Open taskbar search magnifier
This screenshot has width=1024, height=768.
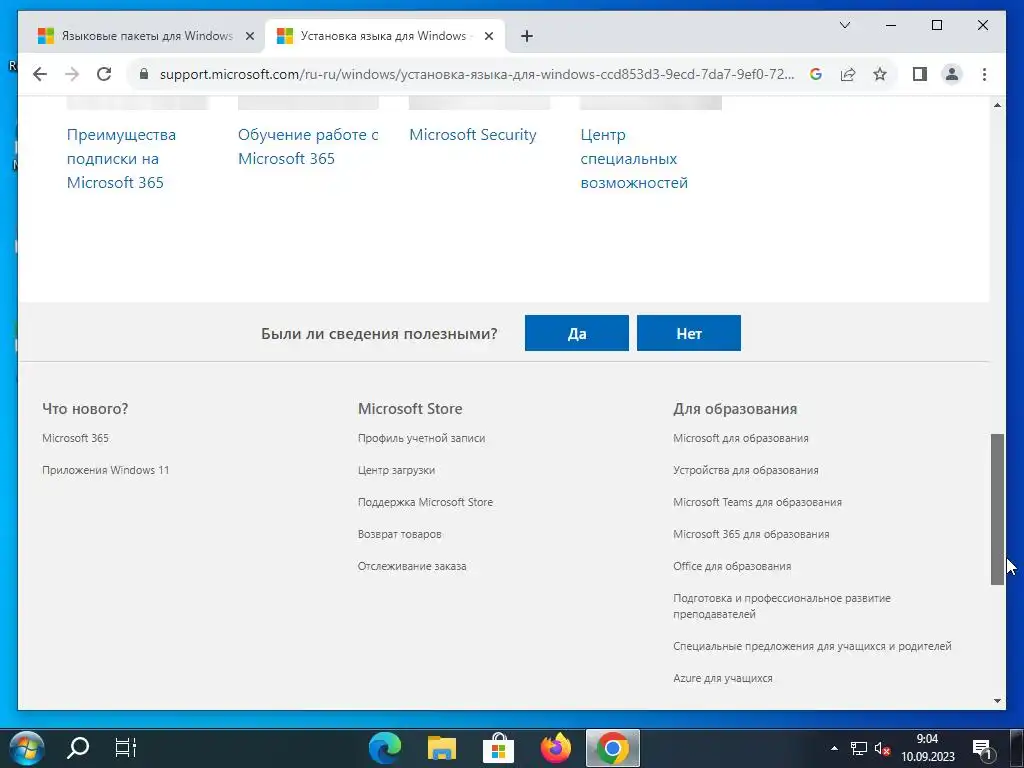(78, 748)
